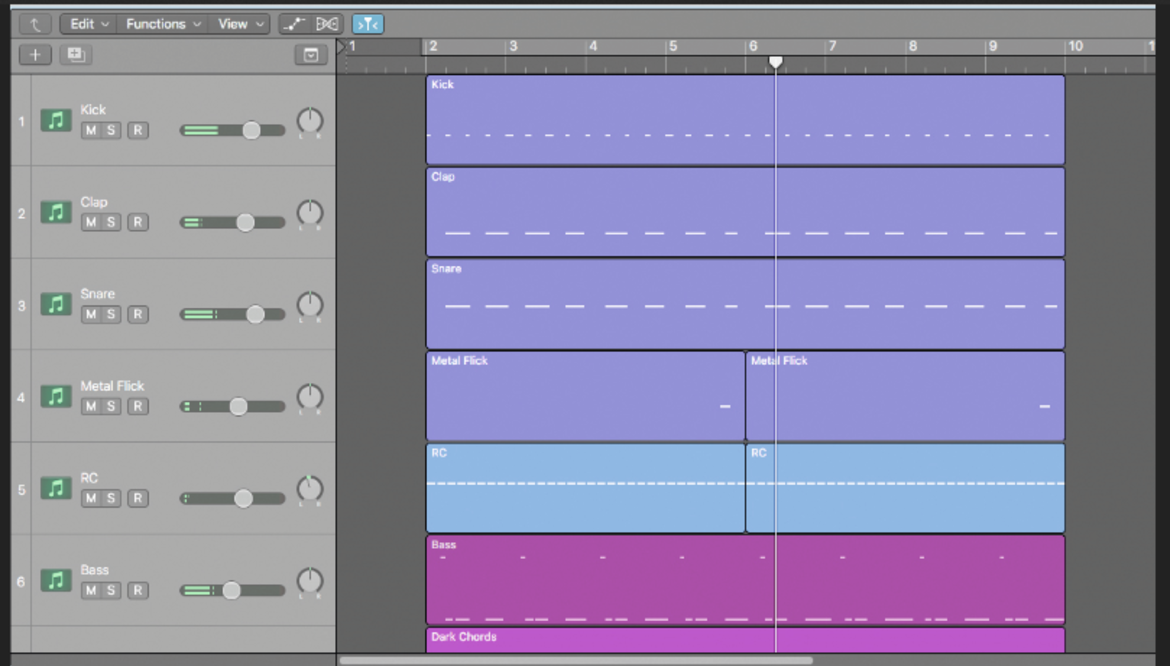Select the Snare track name label
The height and width of the screenshot is (666, 1170).
coord(98,294)
